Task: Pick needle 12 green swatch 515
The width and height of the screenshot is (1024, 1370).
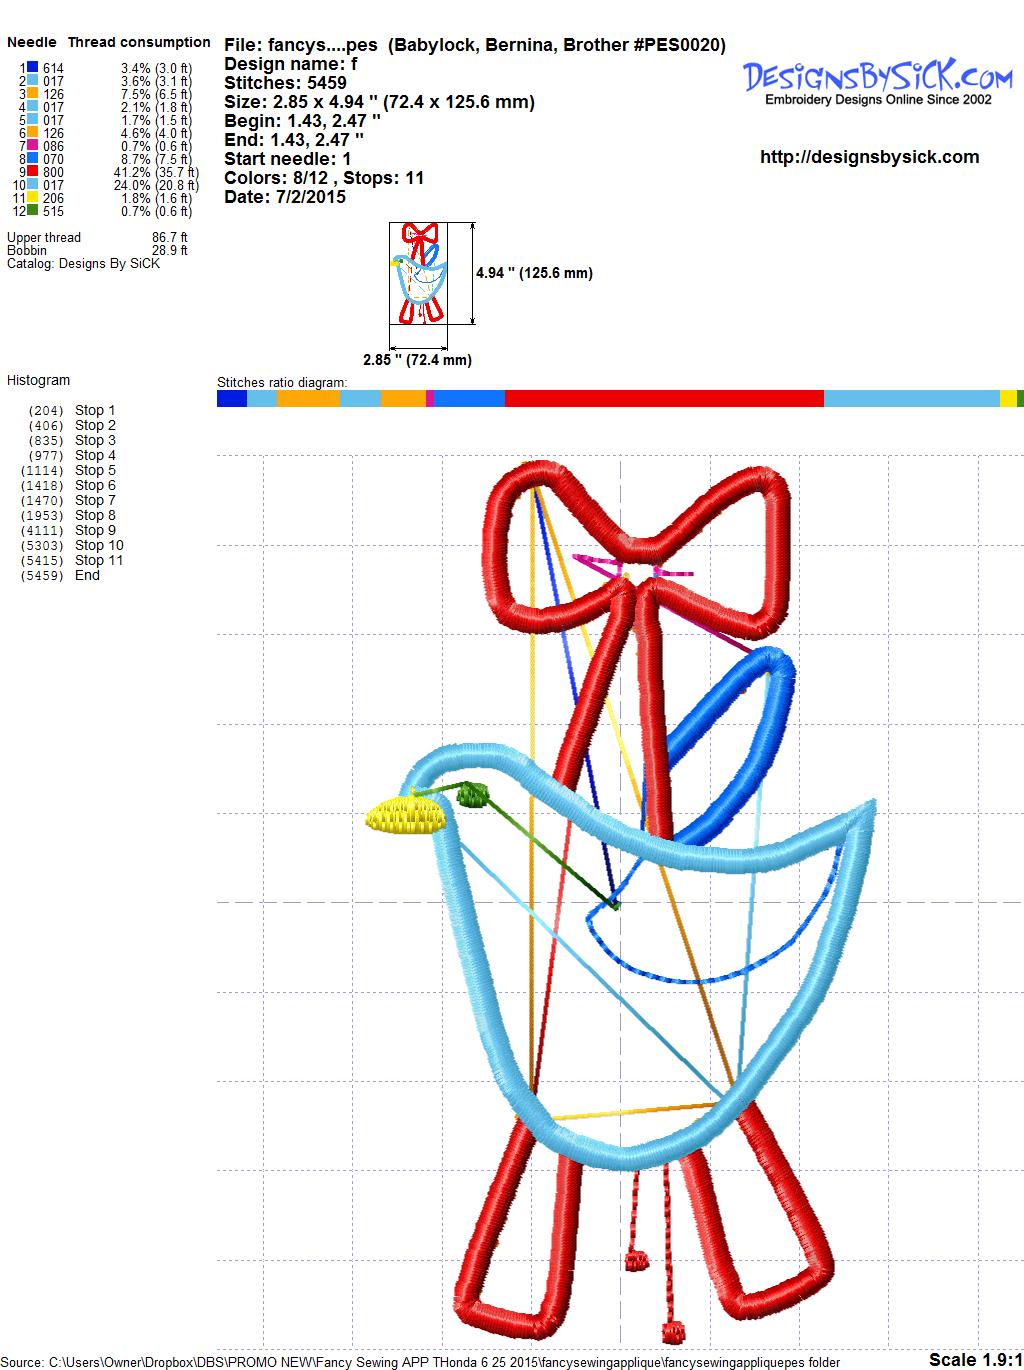Action: pos(33,211)
